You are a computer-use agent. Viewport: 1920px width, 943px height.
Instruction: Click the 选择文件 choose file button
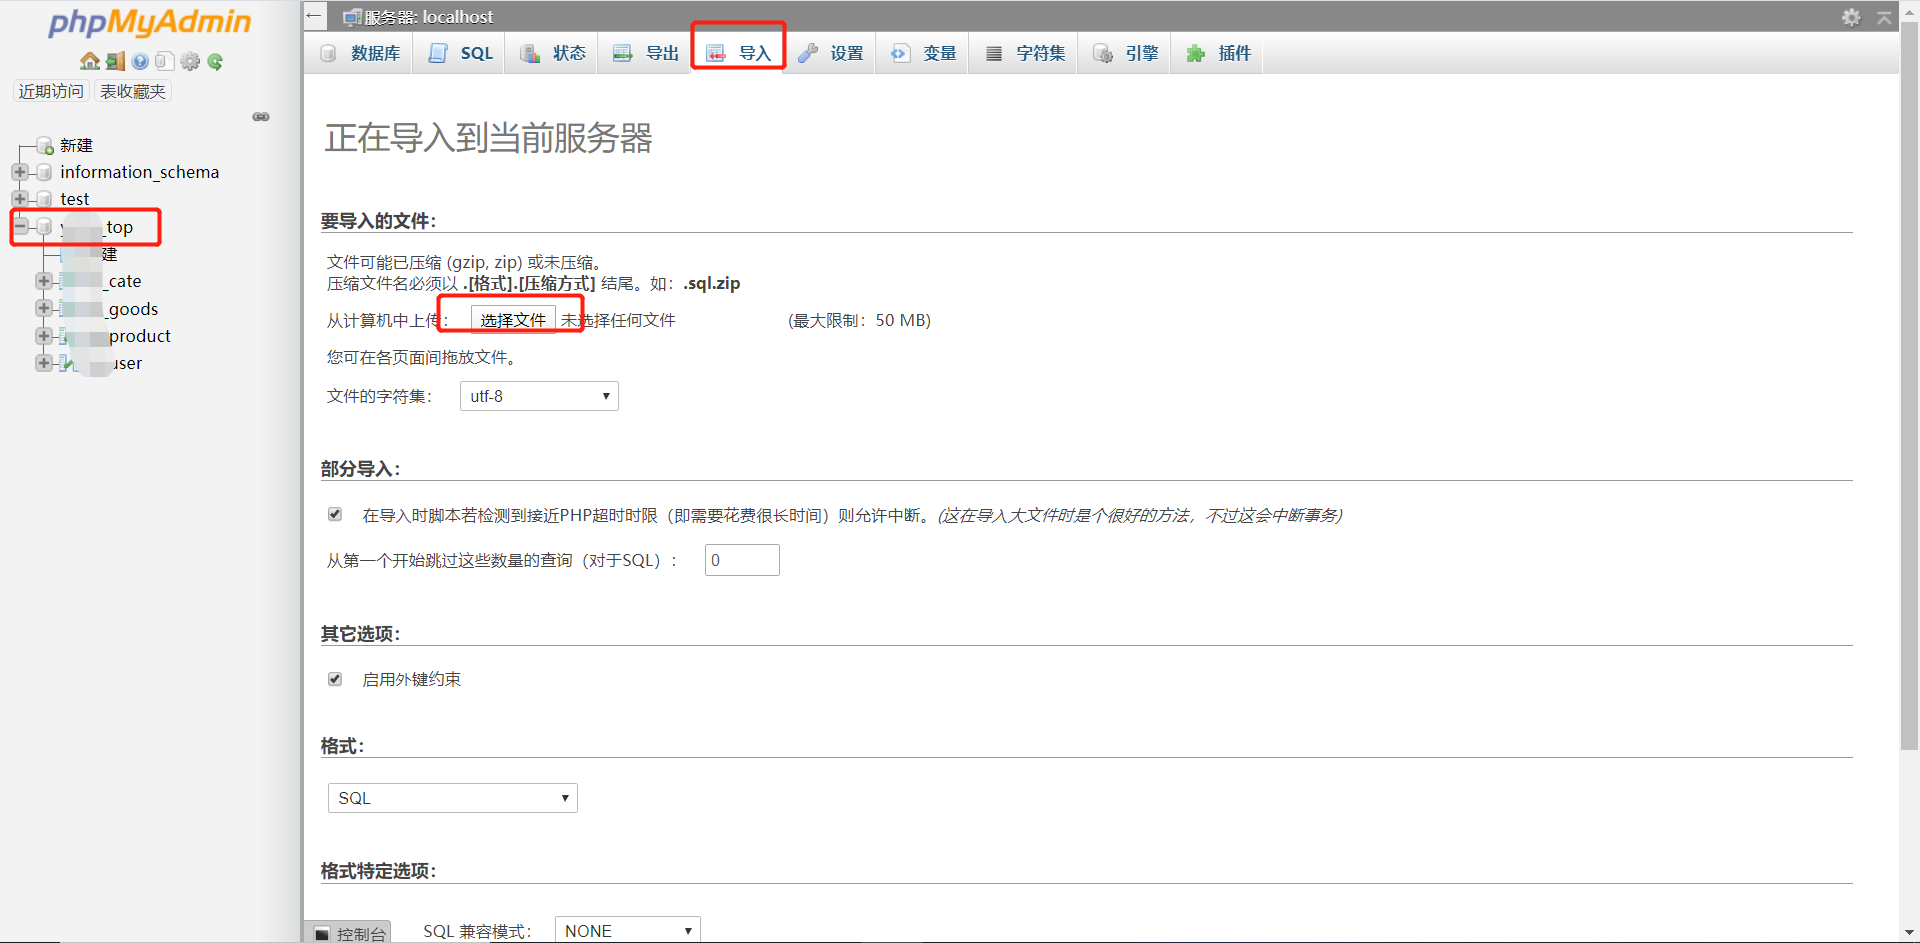click(x=513, y=320)
